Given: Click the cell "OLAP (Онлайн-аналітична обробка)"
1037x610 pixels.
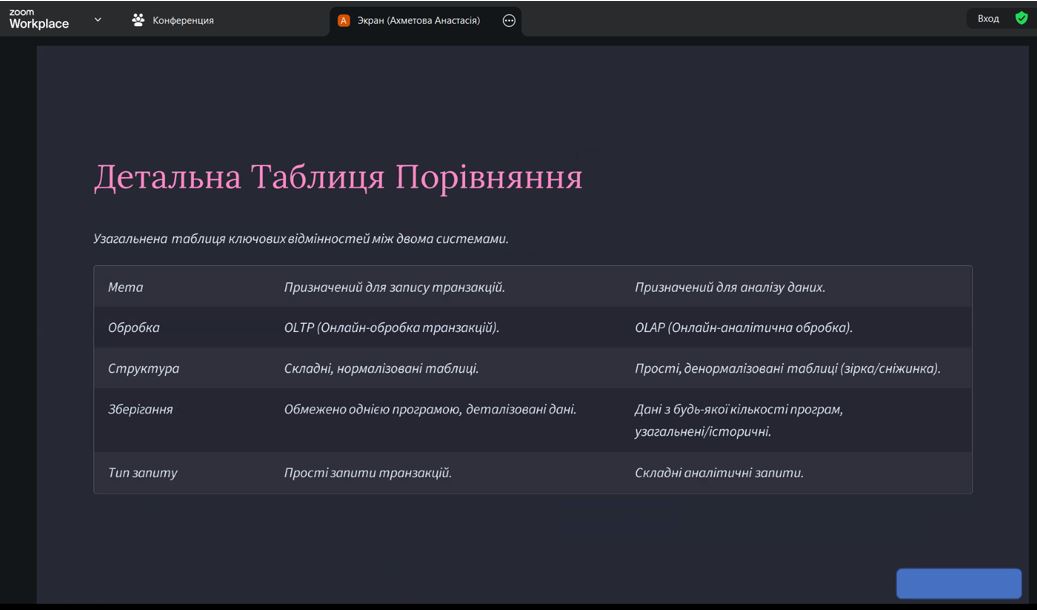Looking at the screenshot, I should [743, 327].
